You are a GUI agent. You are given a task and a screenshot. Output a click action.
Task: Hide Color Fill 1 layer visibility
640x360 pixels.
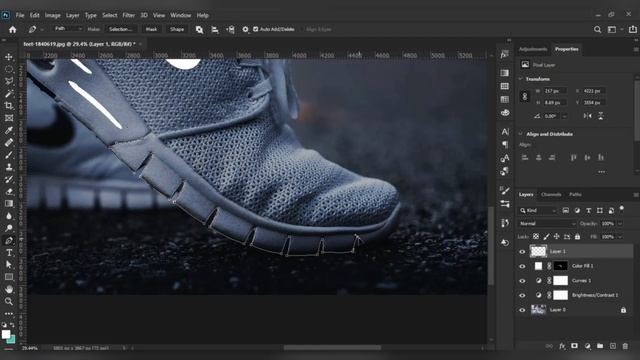tap(522, 266)
